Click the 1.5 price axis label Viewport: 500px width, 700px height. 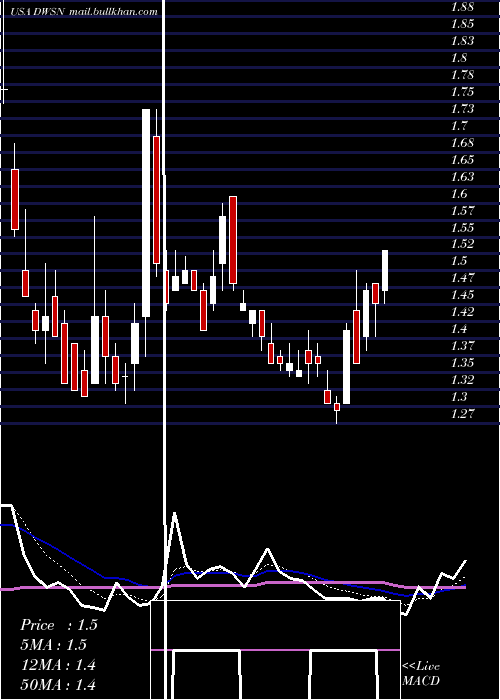(459, 261)
